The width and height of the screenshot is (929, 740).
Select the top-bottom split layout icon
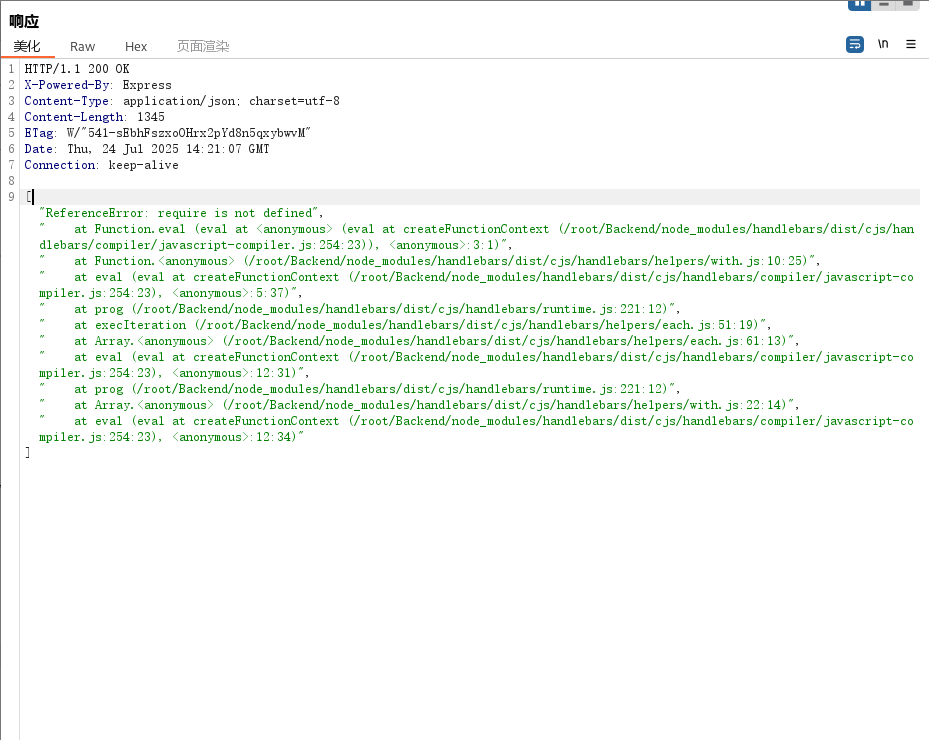tap(883, 4)
